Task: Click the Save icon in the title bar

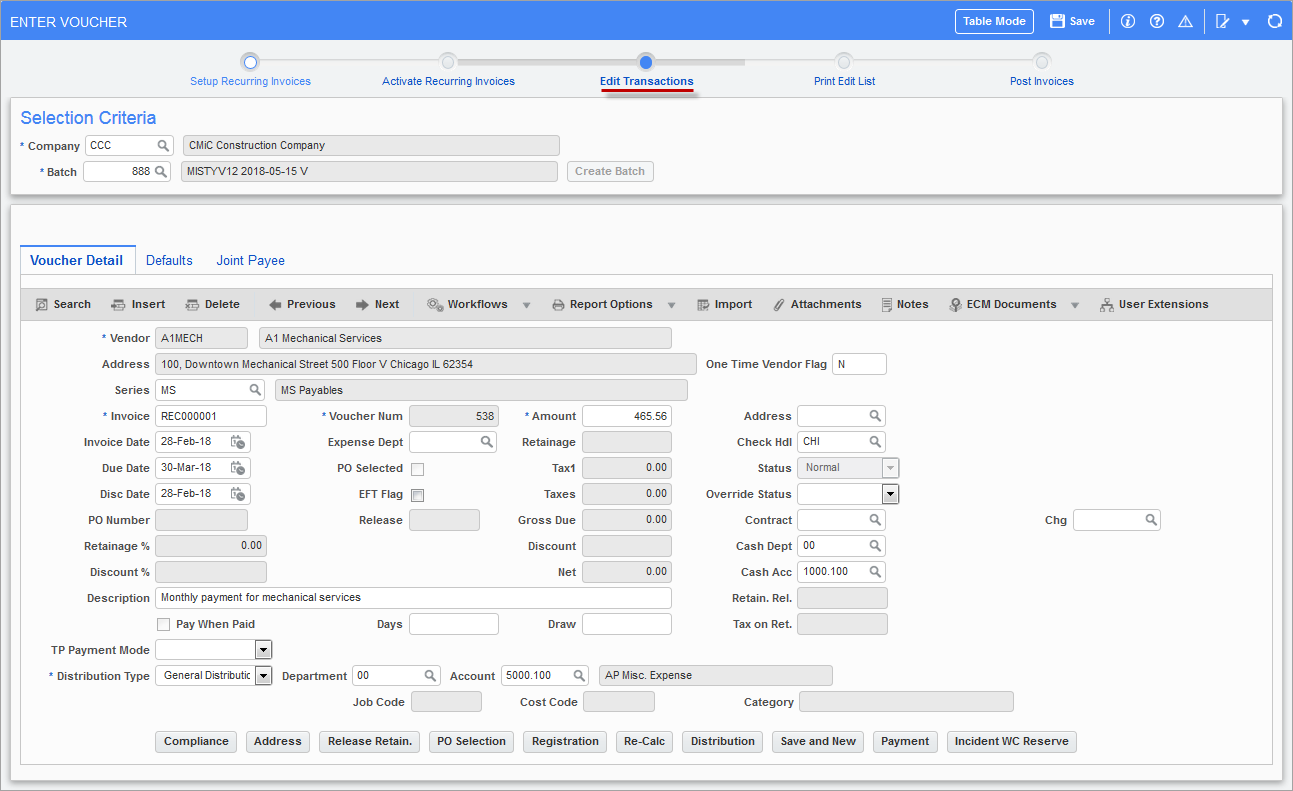Action: coord(1060,20)
